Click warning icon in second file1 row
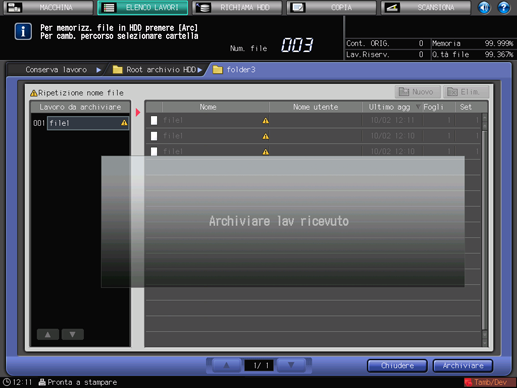Image resolution: width=517 pixels, height=388 pixels. click(265, 136)
